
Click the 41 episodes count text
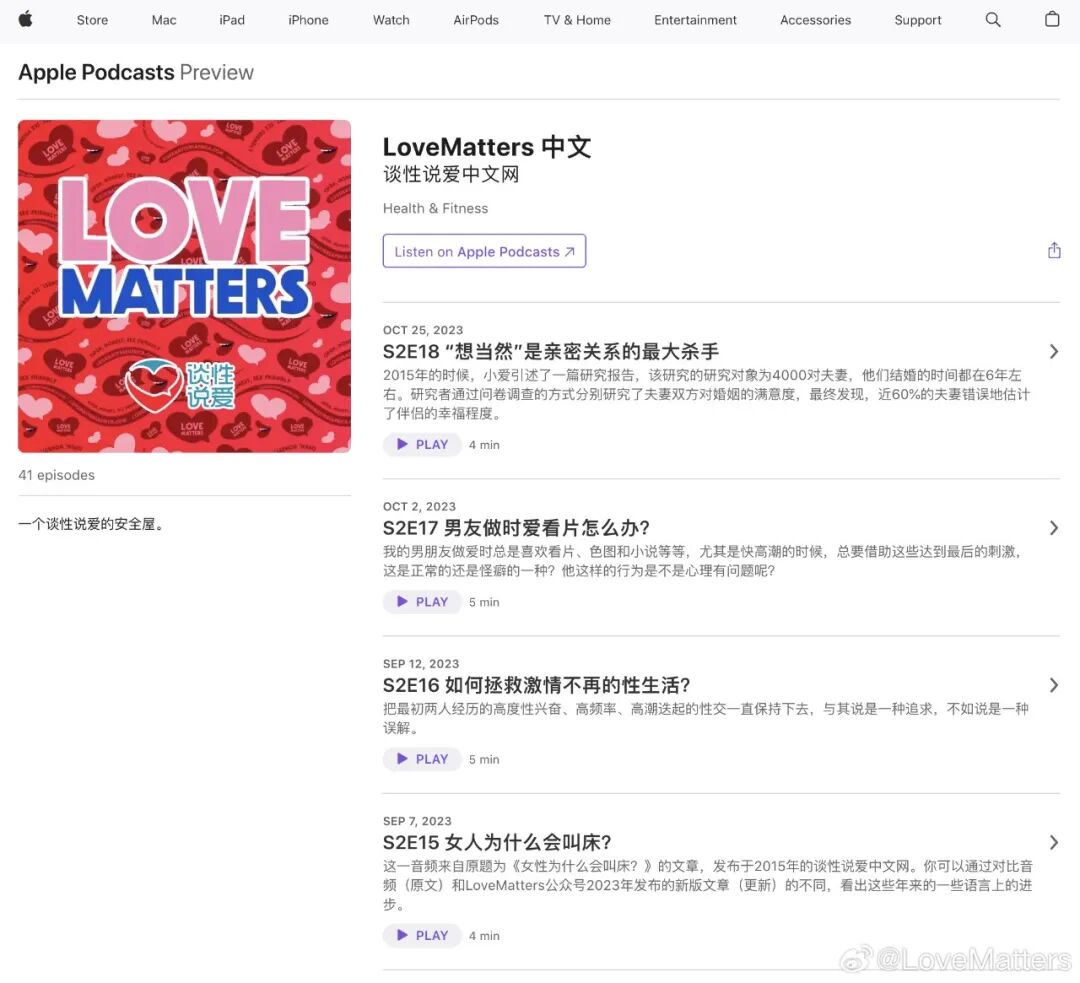(x=56, y=475)
